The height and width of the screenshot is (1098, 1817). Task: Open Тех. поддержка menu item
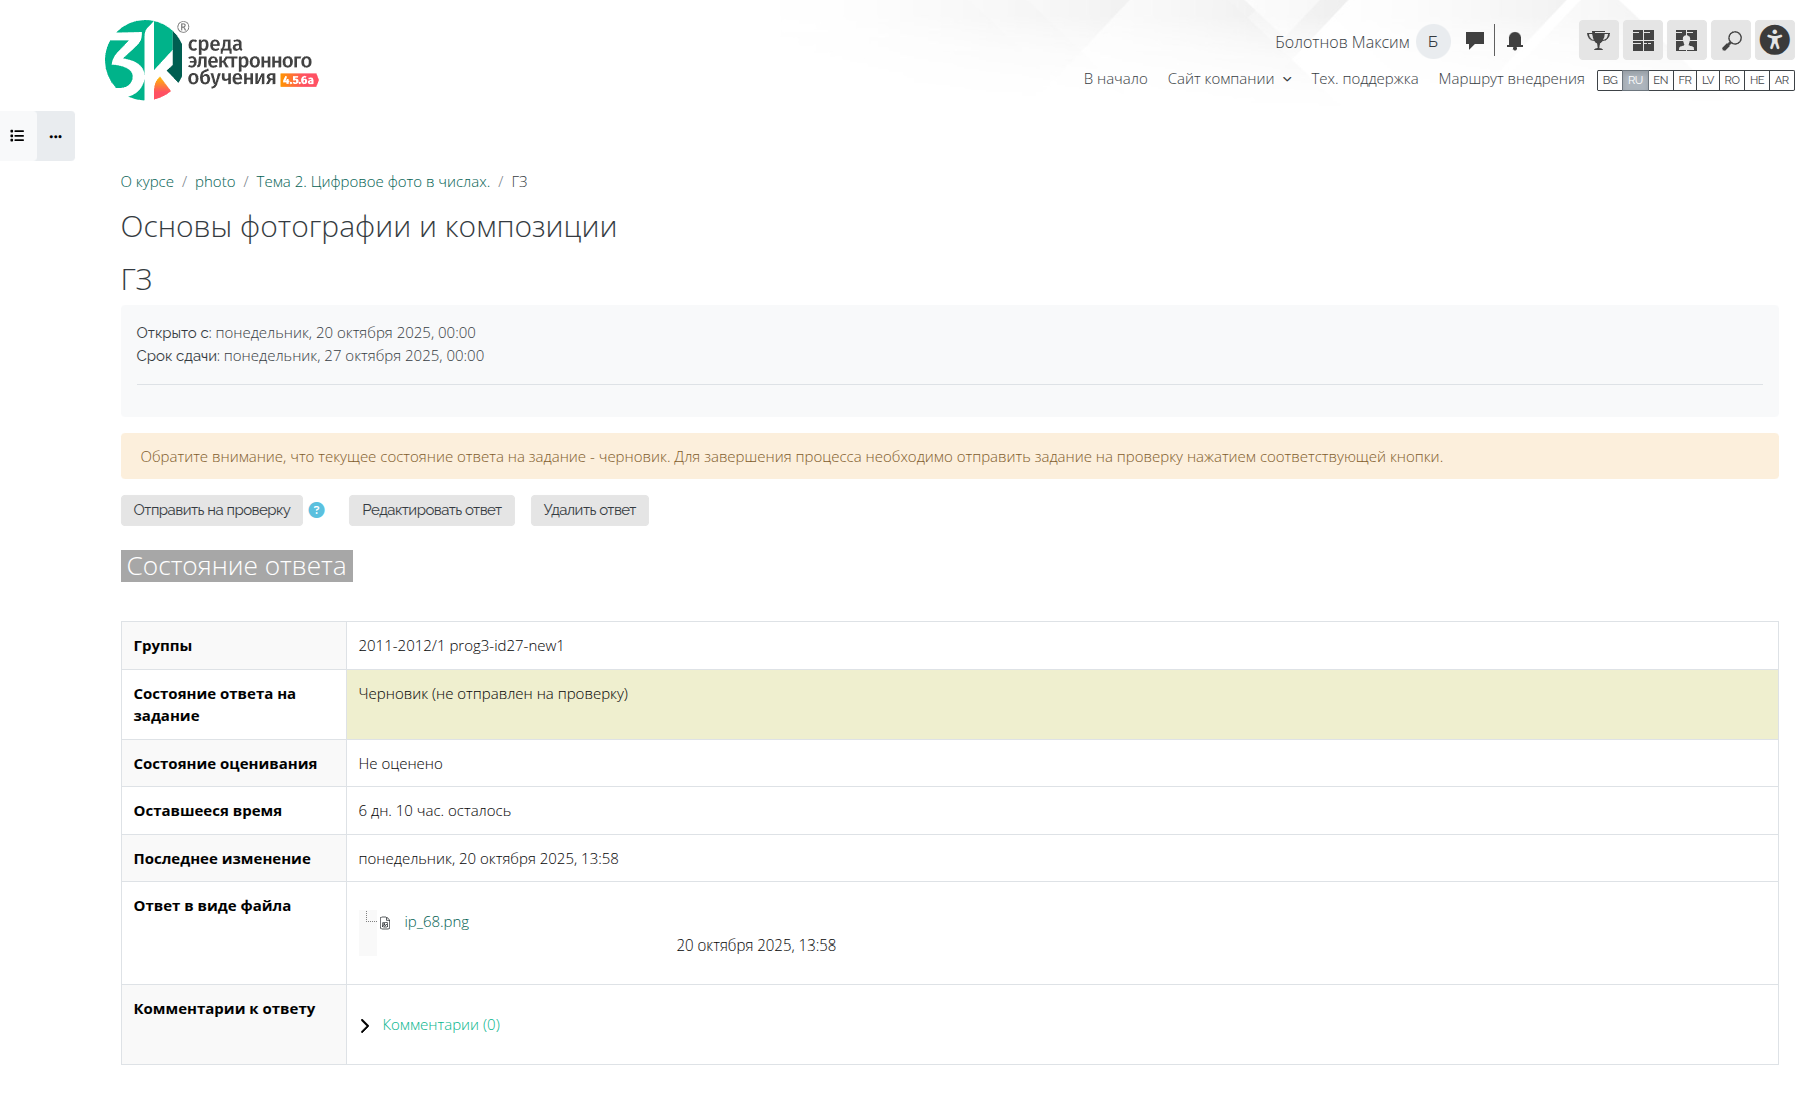(1364, 79)
